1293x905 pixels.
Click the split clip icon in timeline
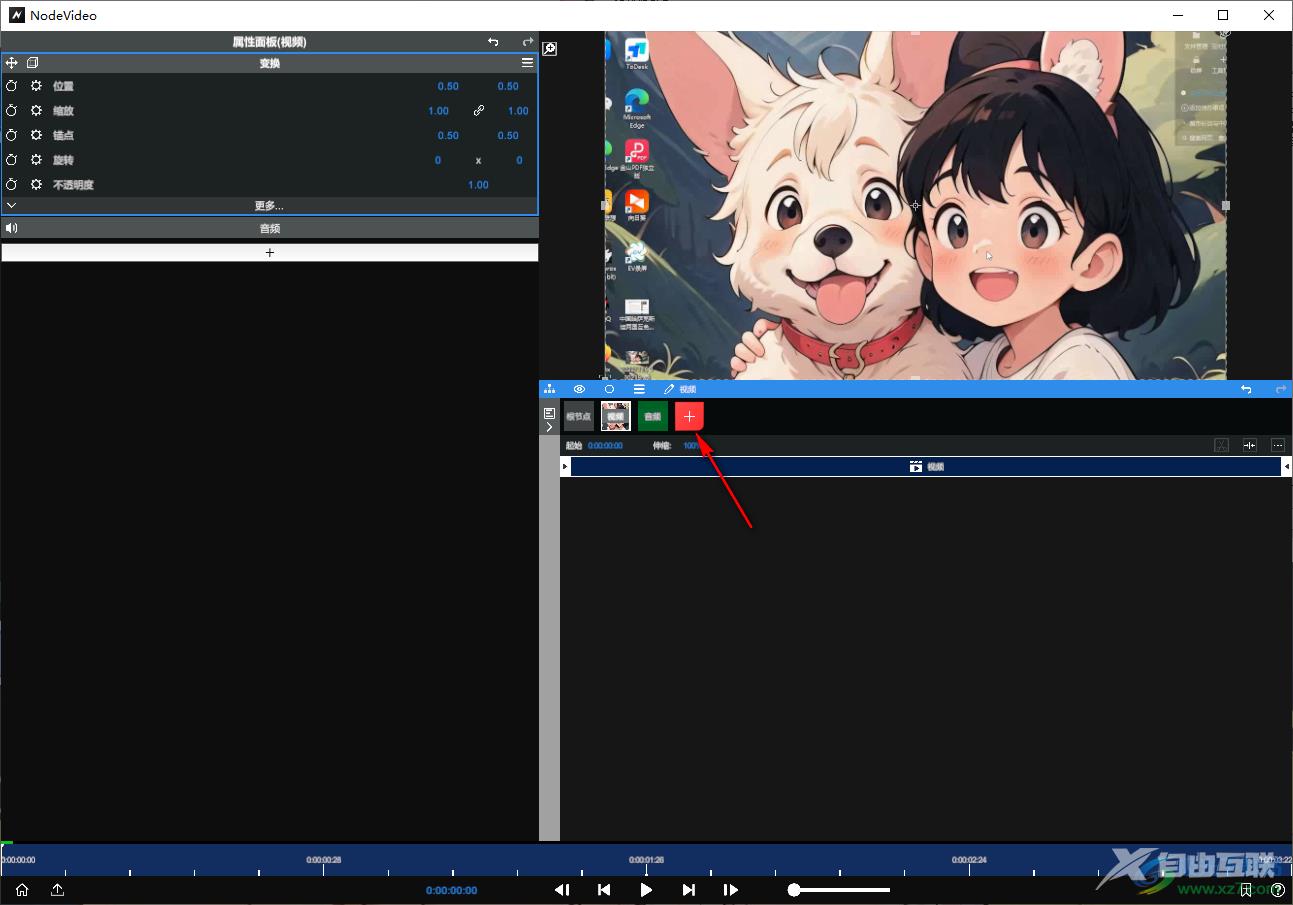pyautogui.click(x=1250, y=445)
